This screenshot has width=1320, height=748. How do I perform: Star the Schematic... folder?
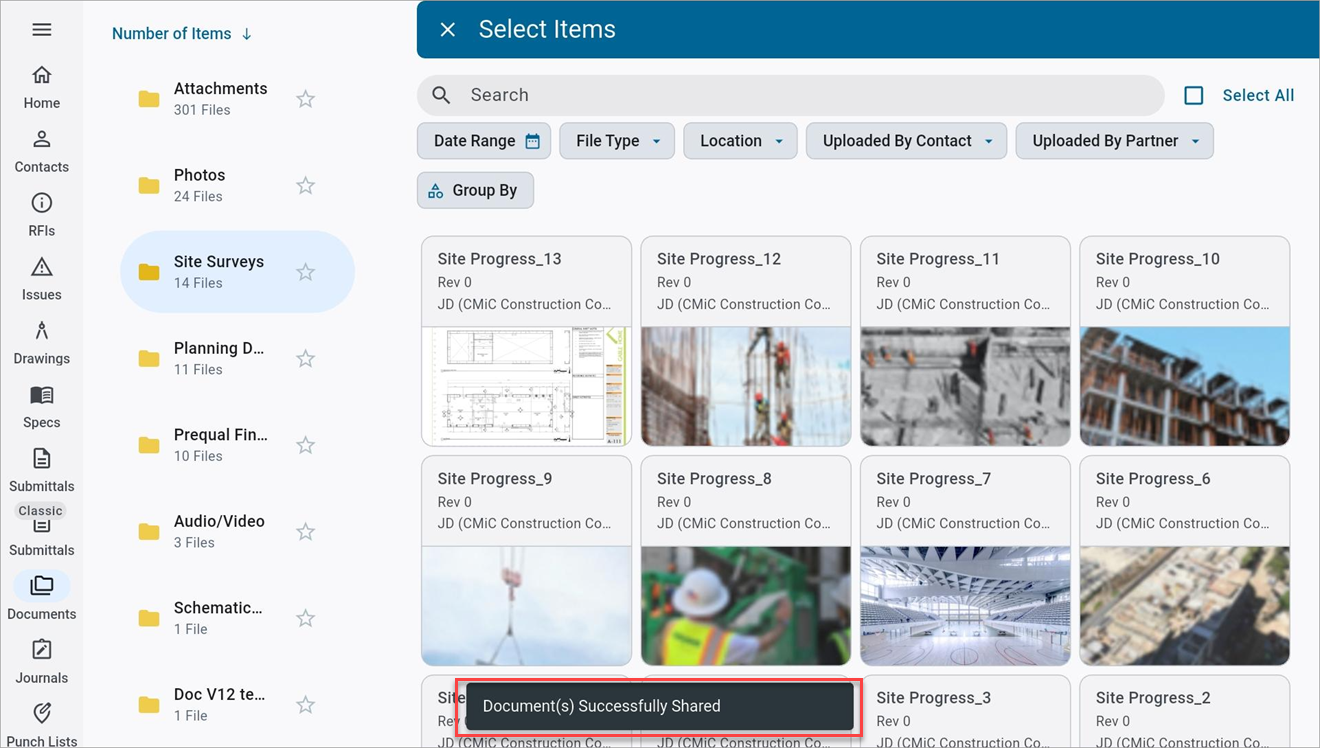306,619
